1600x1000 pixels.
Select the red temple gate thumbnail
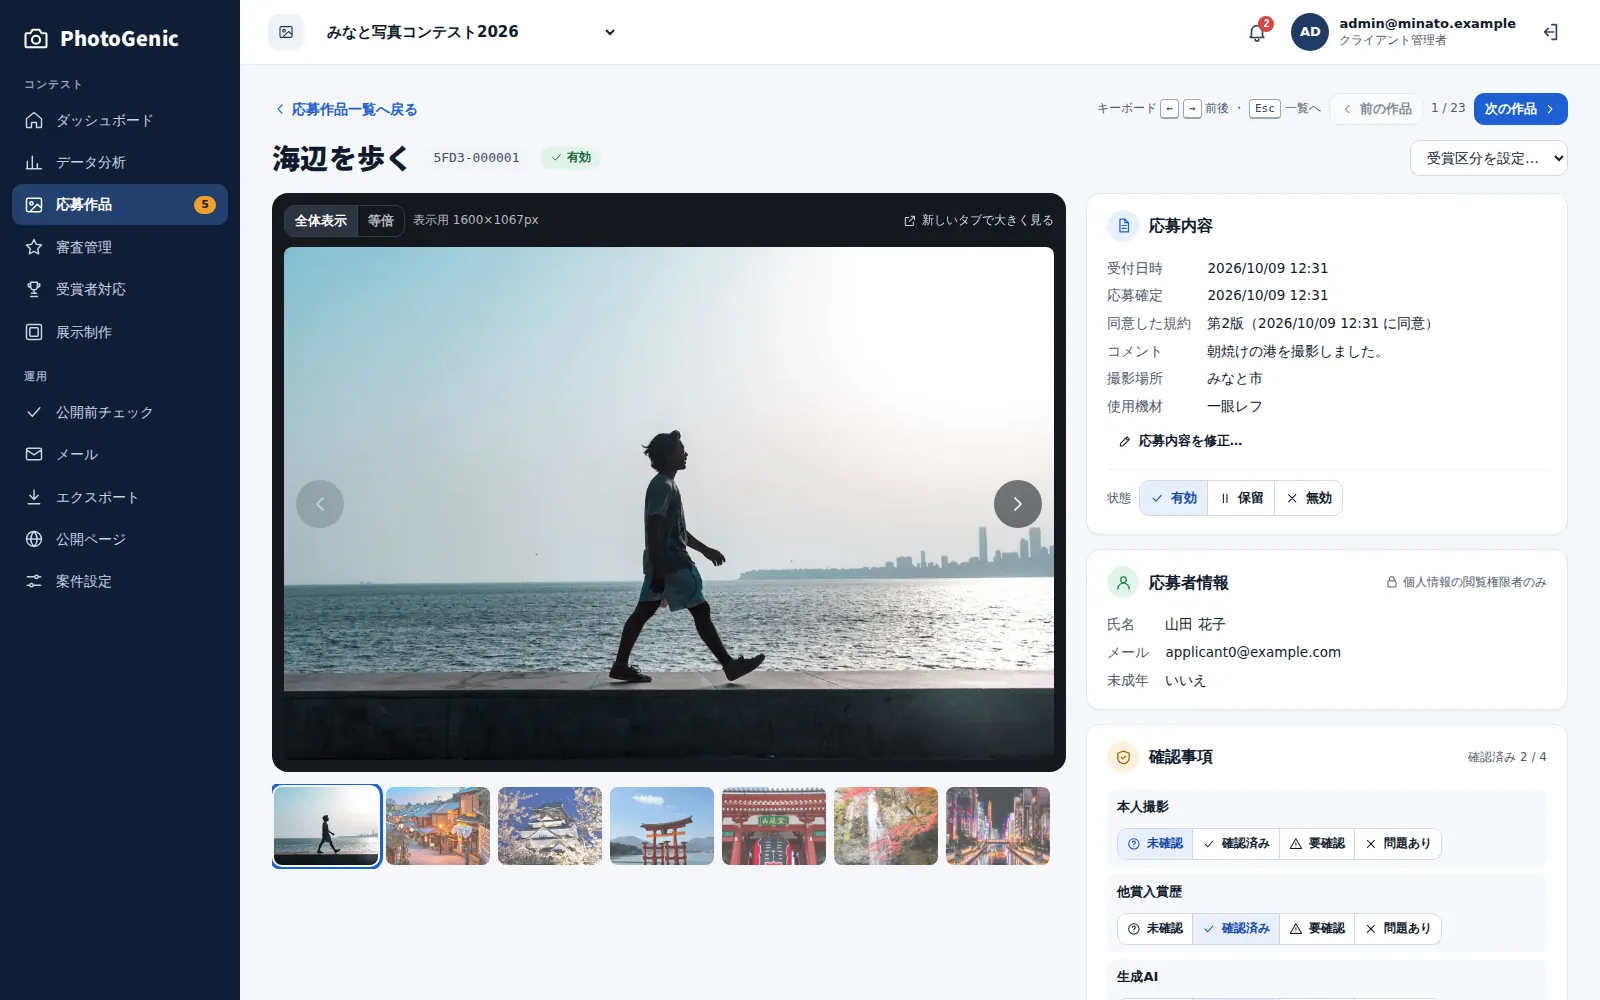click(x=774, y=826)
